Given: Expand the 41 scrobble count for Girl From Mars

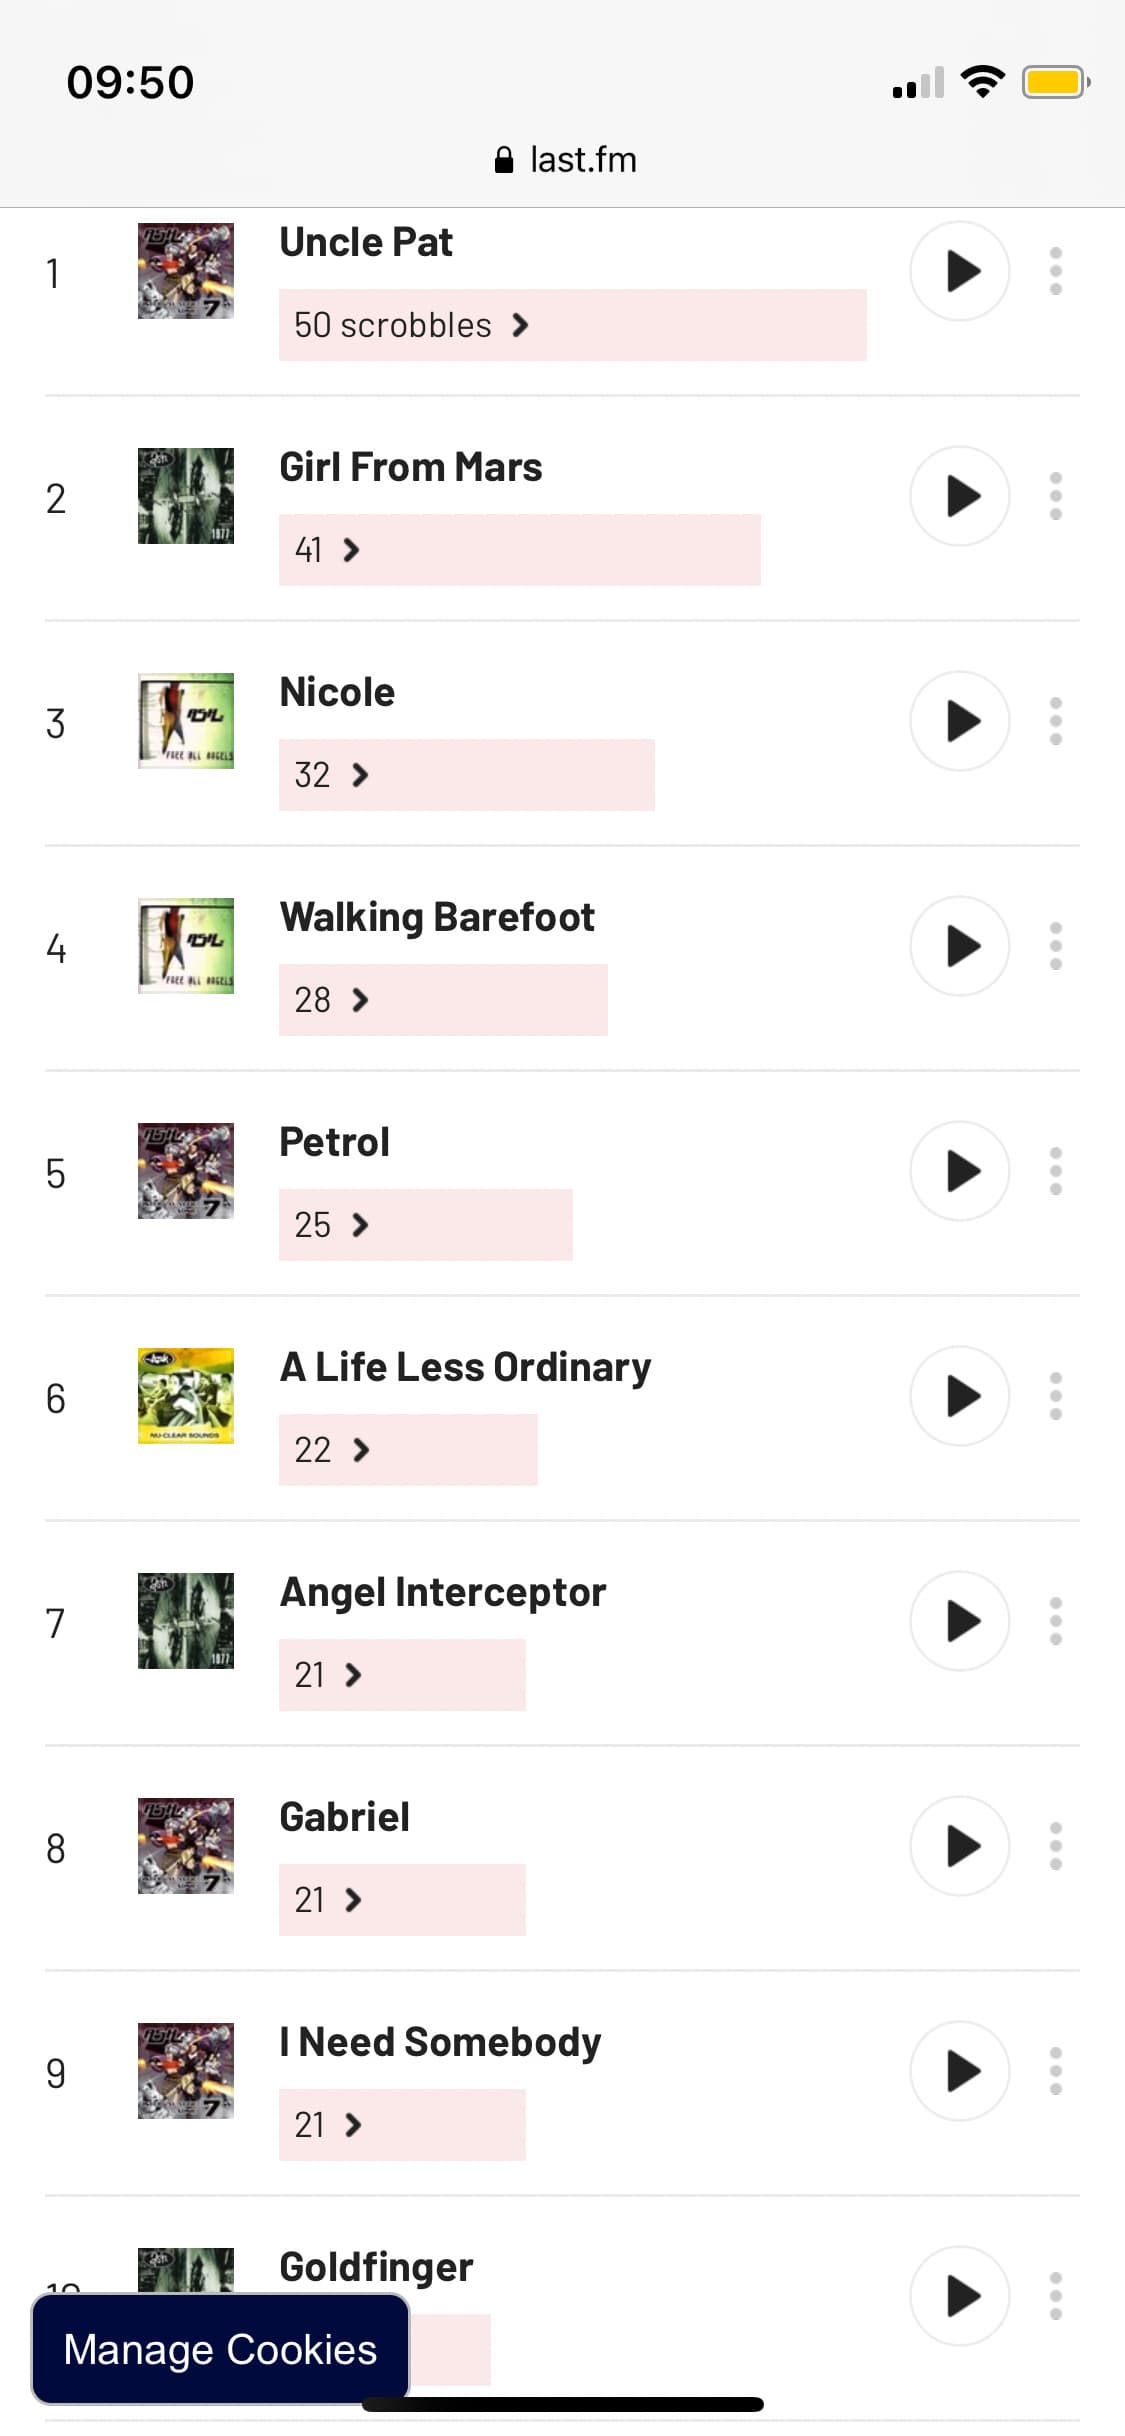Looking at the screenshot, I should point(350,550).
